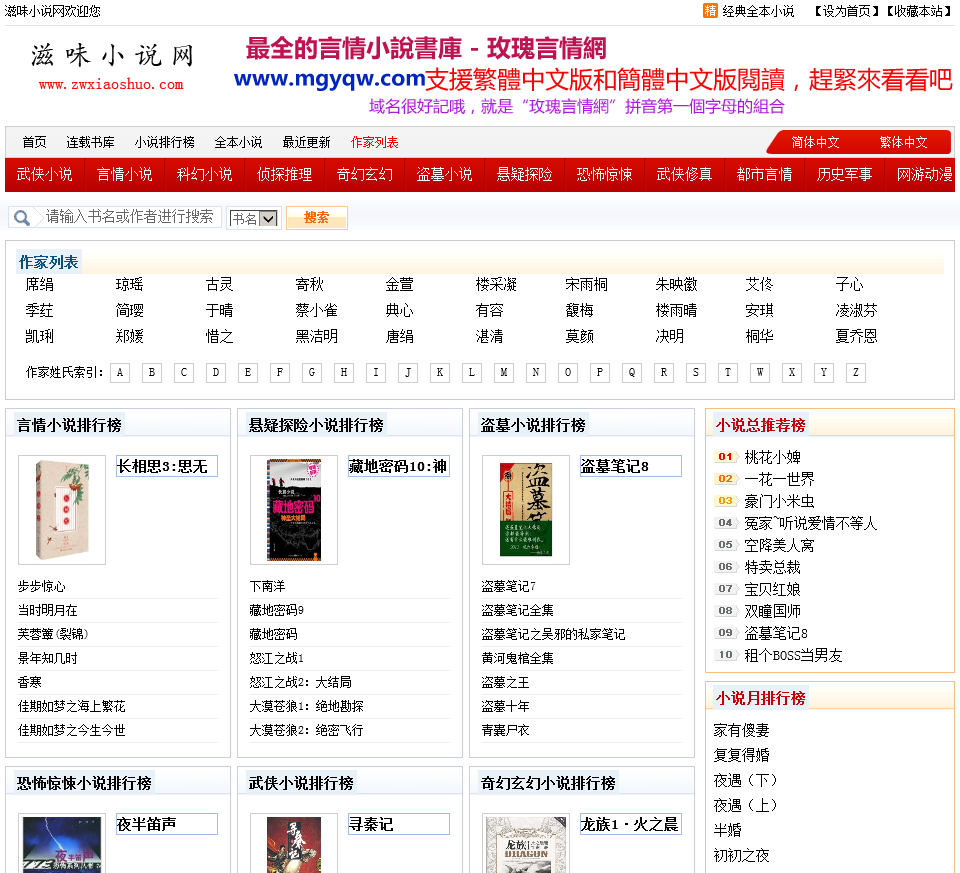
Task: Open 家有傻妻 in monthly ranking
Action: (741, 730)
